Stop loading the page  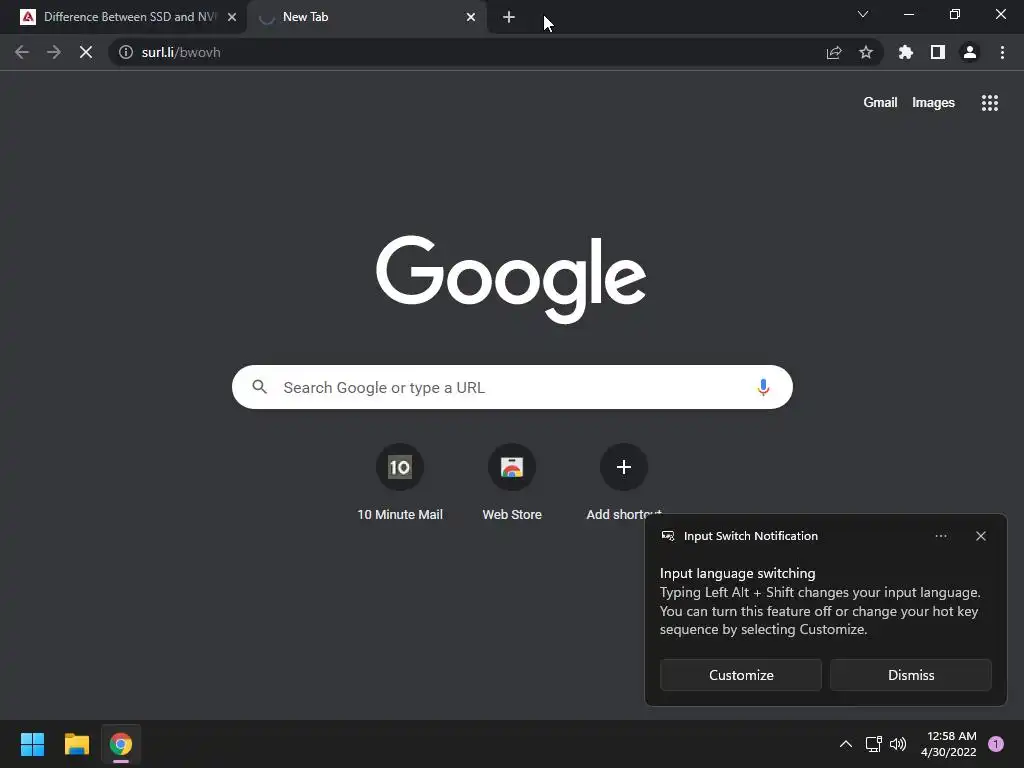click(x=86, y=52)
